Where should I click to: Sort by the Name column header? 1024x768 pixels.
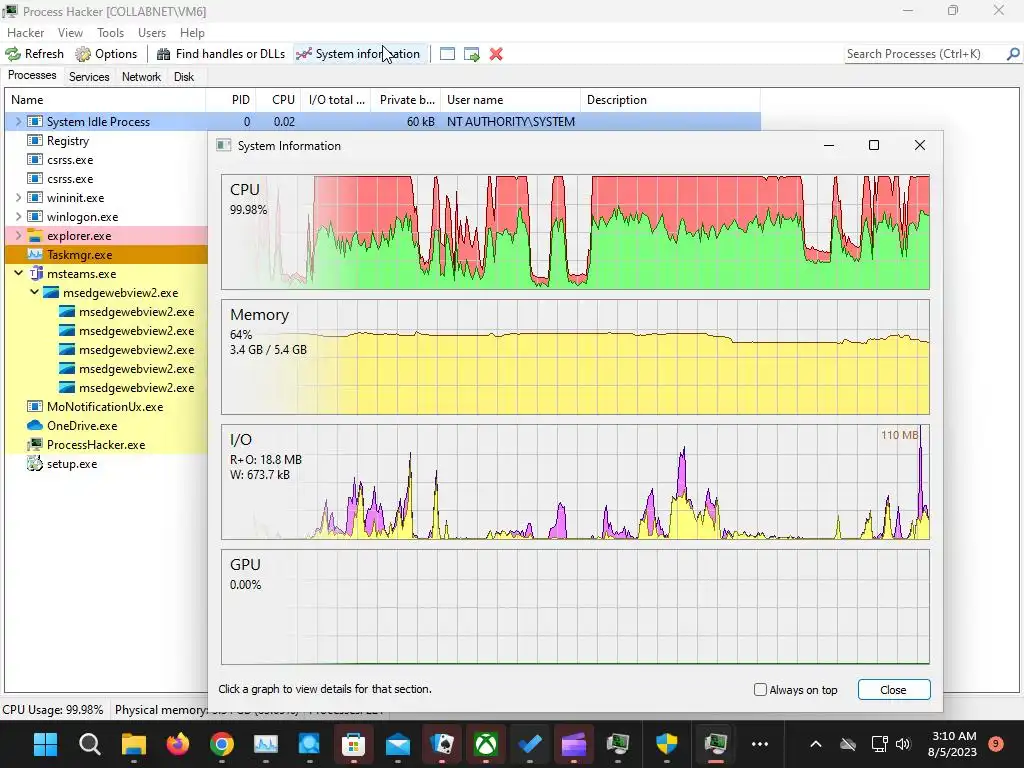pyautogui.click(x=105, y=100)
